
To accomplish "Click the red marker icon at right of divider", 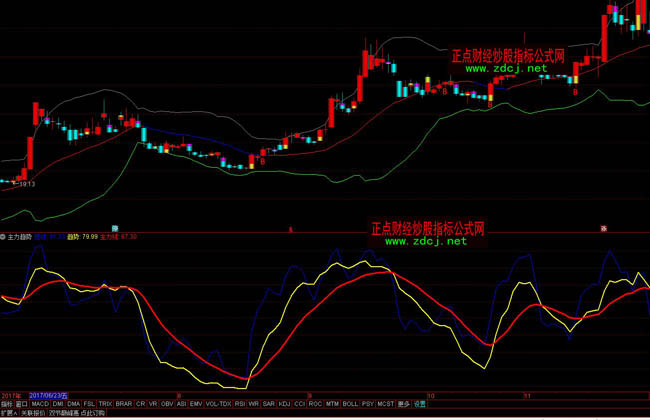I will click(x=603, y=229).
